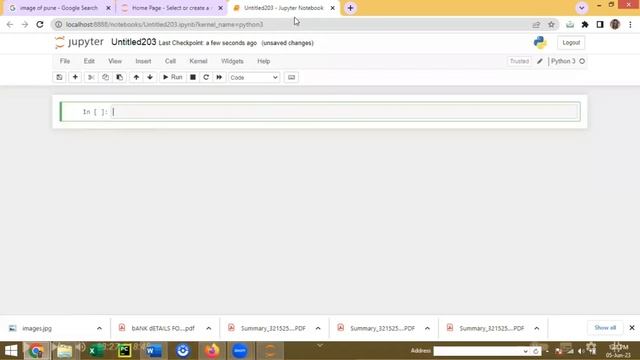Open Firefox from the taskbar
This screenshot has height=360, width=640.
point(211,351)
